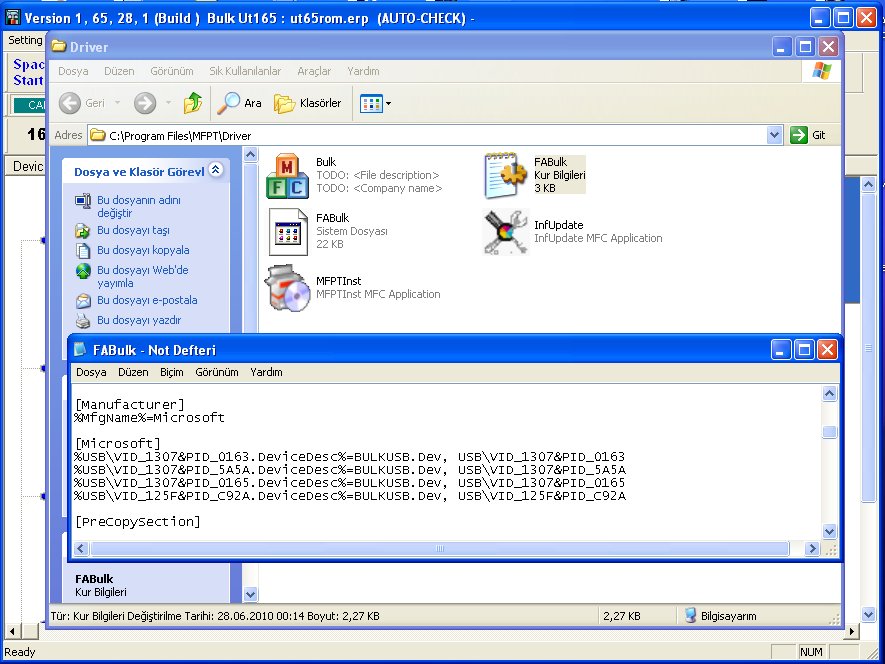This screenshot has width=885, height=664.
Task: Click the %MfgName%=Microsoft line
Action: point(150,418)
